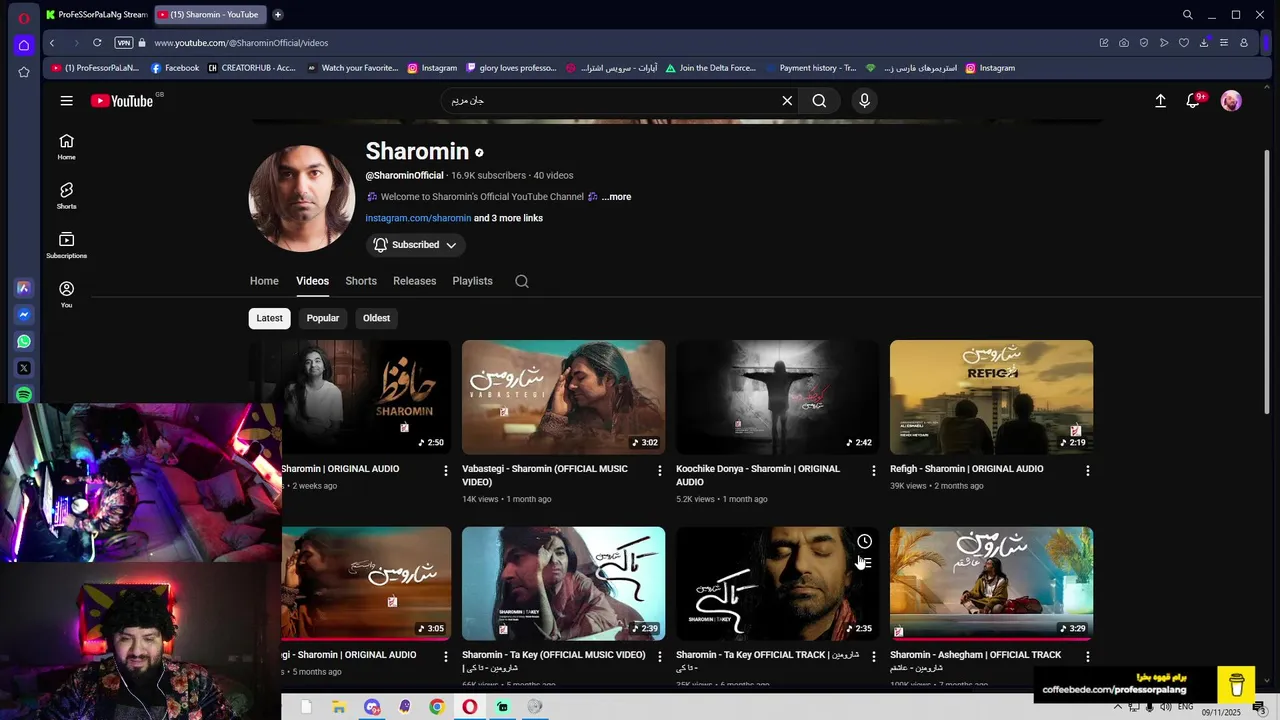Switch to ProFeSSorPaLaNg Stream browser tab
Screen dimensions: 1280x720
(x=96, y=15)
